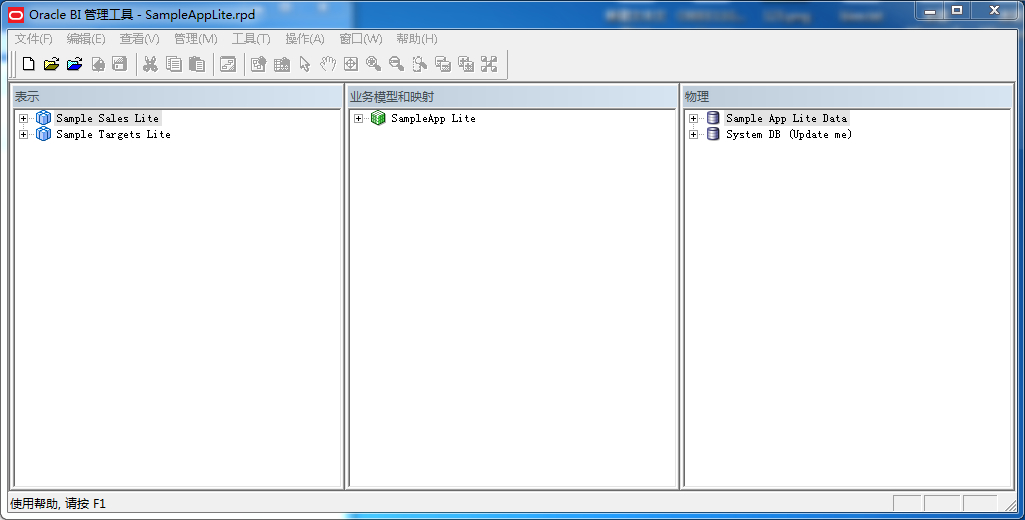The height and width of the screenshot is (520, 1025).
Task: Click the 业务模型和映射 panel header
Action: coord(512,97)
